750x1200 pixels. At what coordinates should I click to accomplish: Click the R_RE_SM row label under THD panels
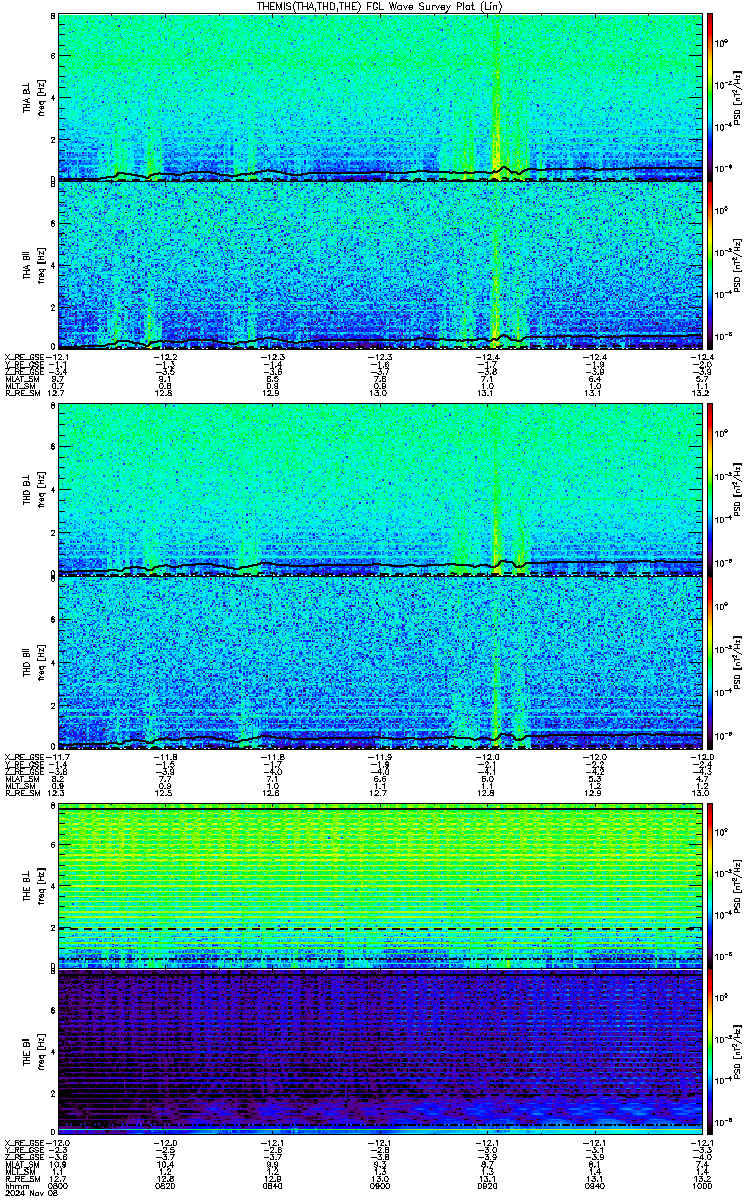pyautogui.click(x=22, y=793)
